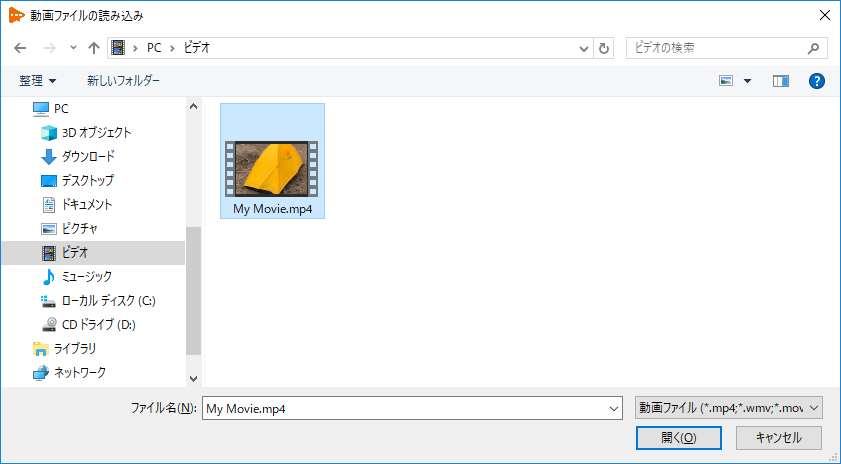Go back with the left arrow

point(20,48)
